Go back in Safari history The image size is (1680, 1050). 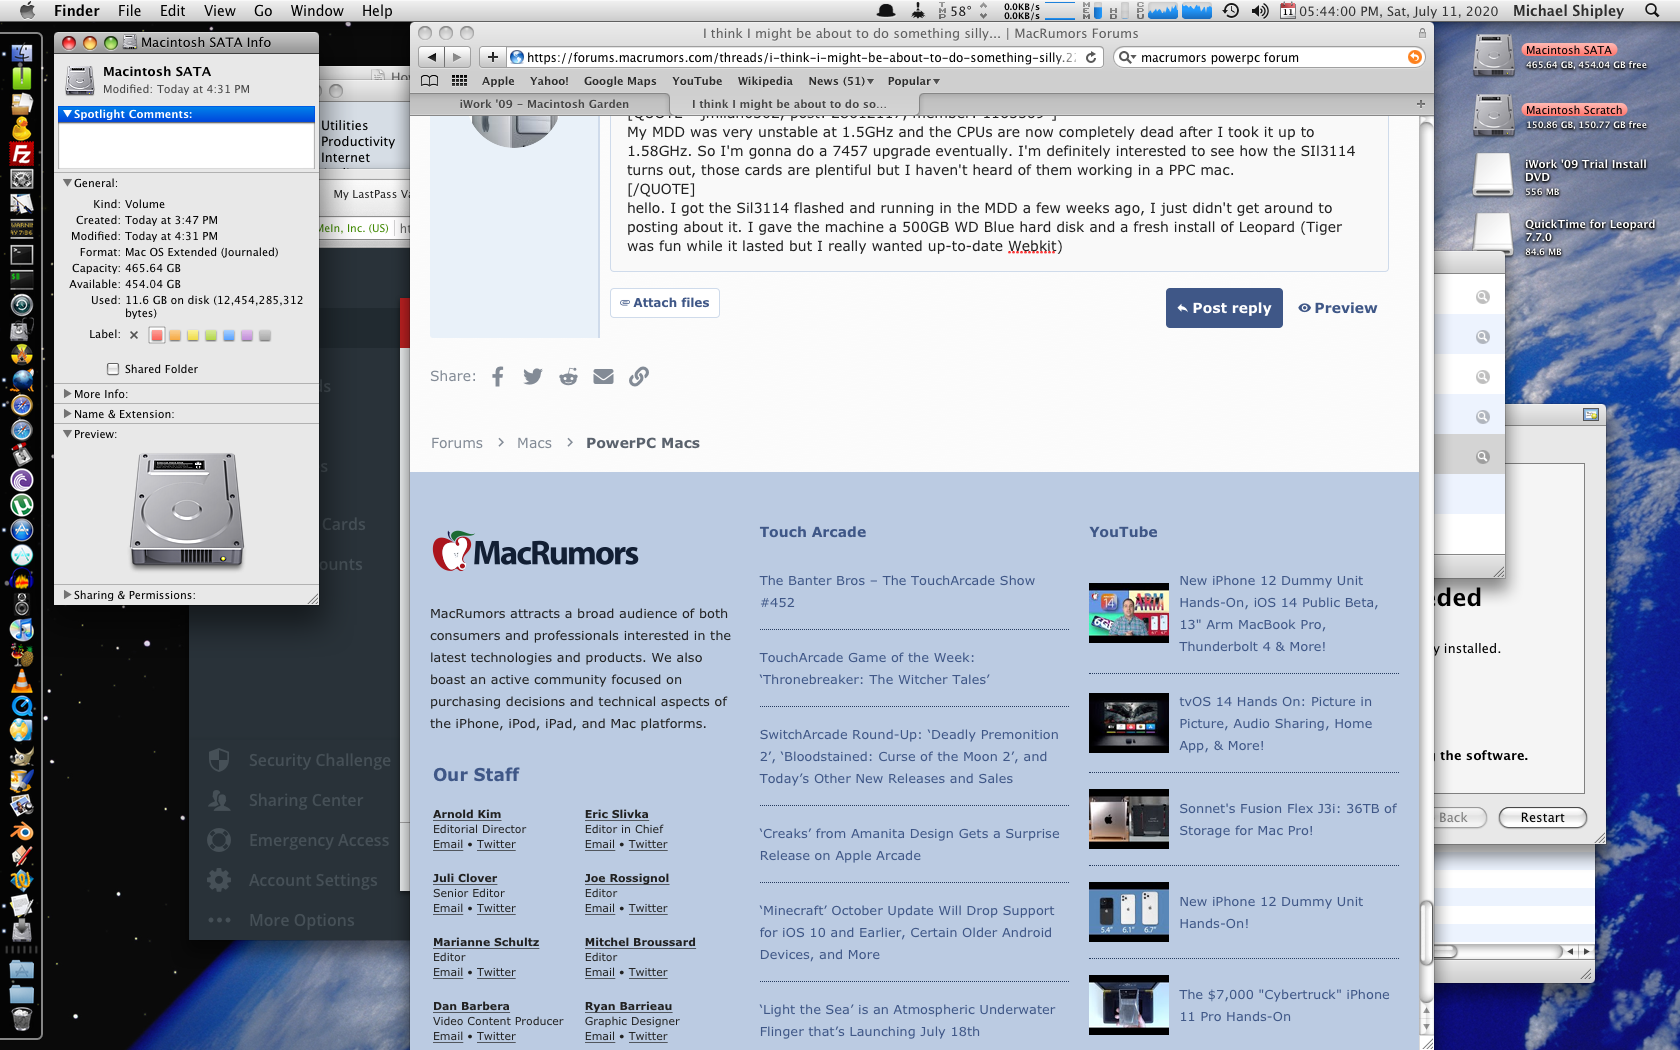[432, 57]
